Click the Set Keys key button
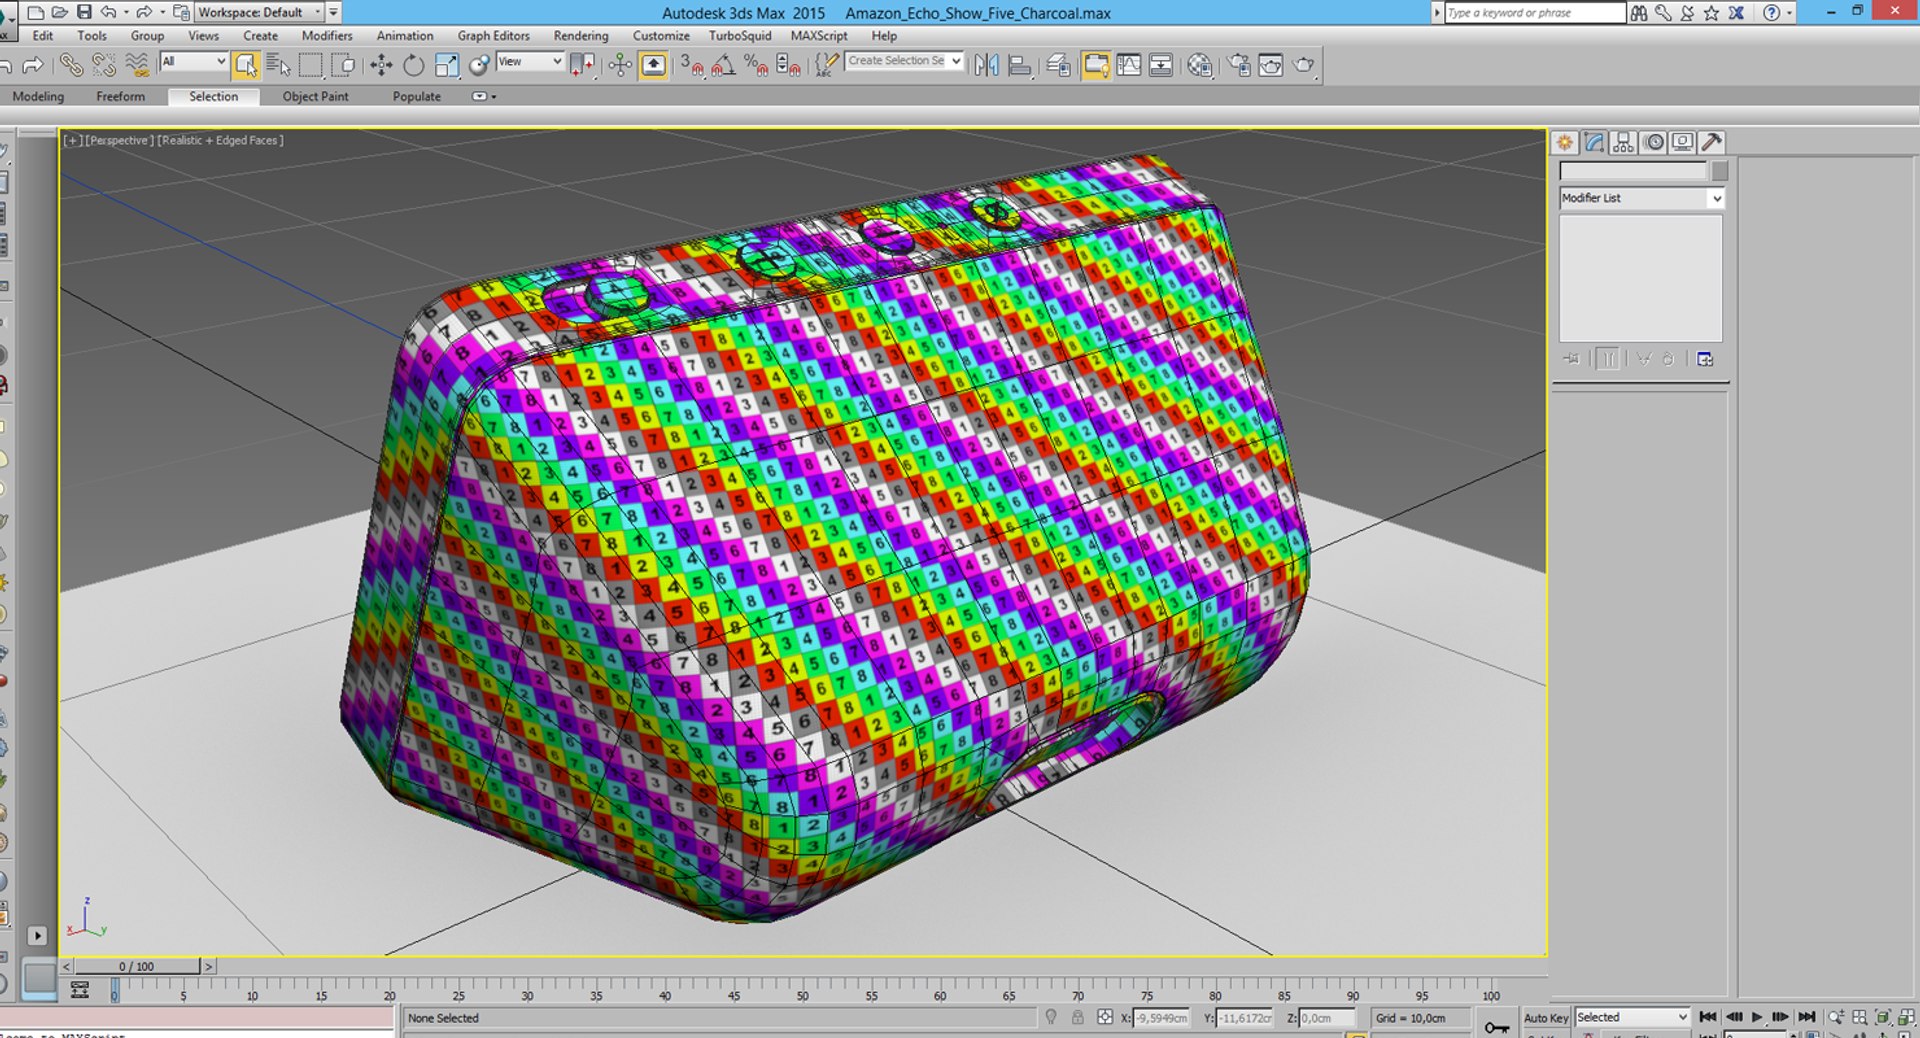Viewport: 1920px width, 1038px height. (x=1497, y=1027)
